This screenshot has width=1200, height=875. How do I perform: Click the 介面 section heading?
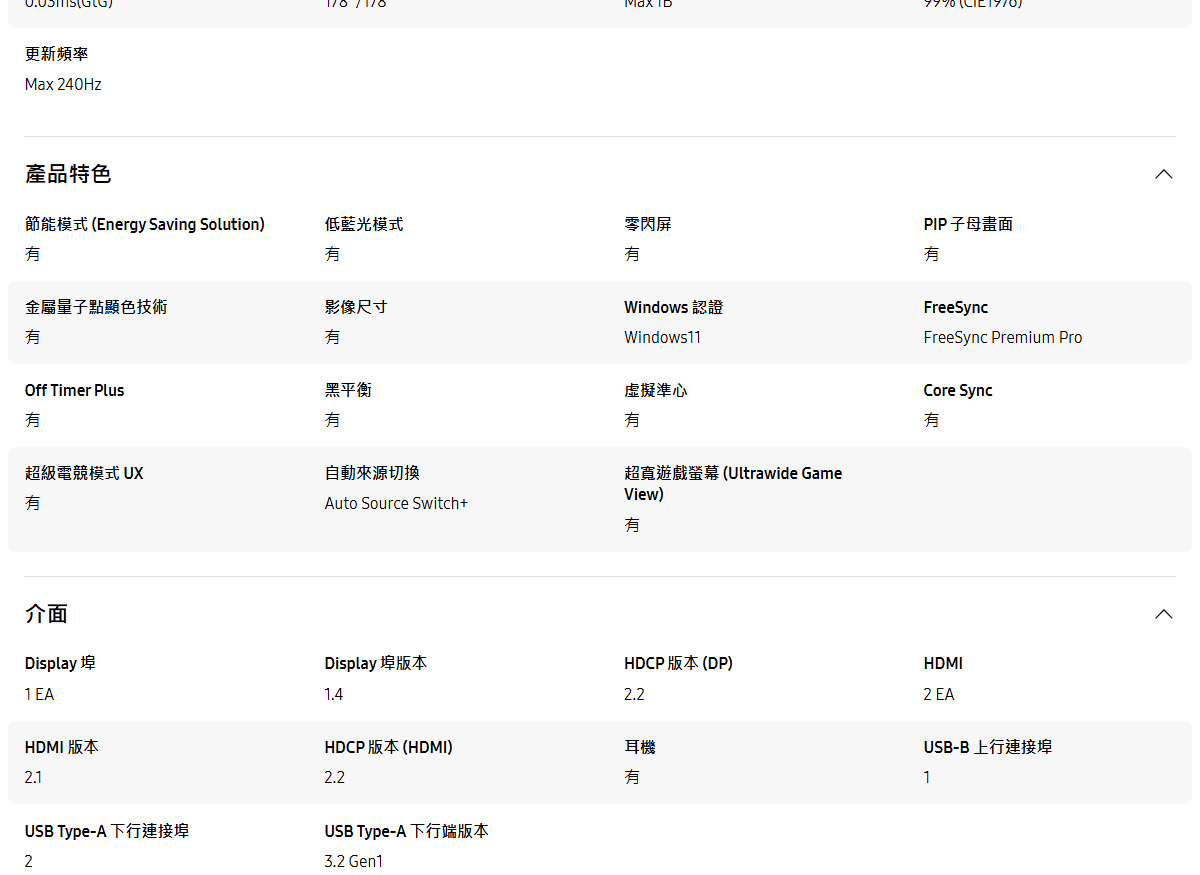coord(46,614)
